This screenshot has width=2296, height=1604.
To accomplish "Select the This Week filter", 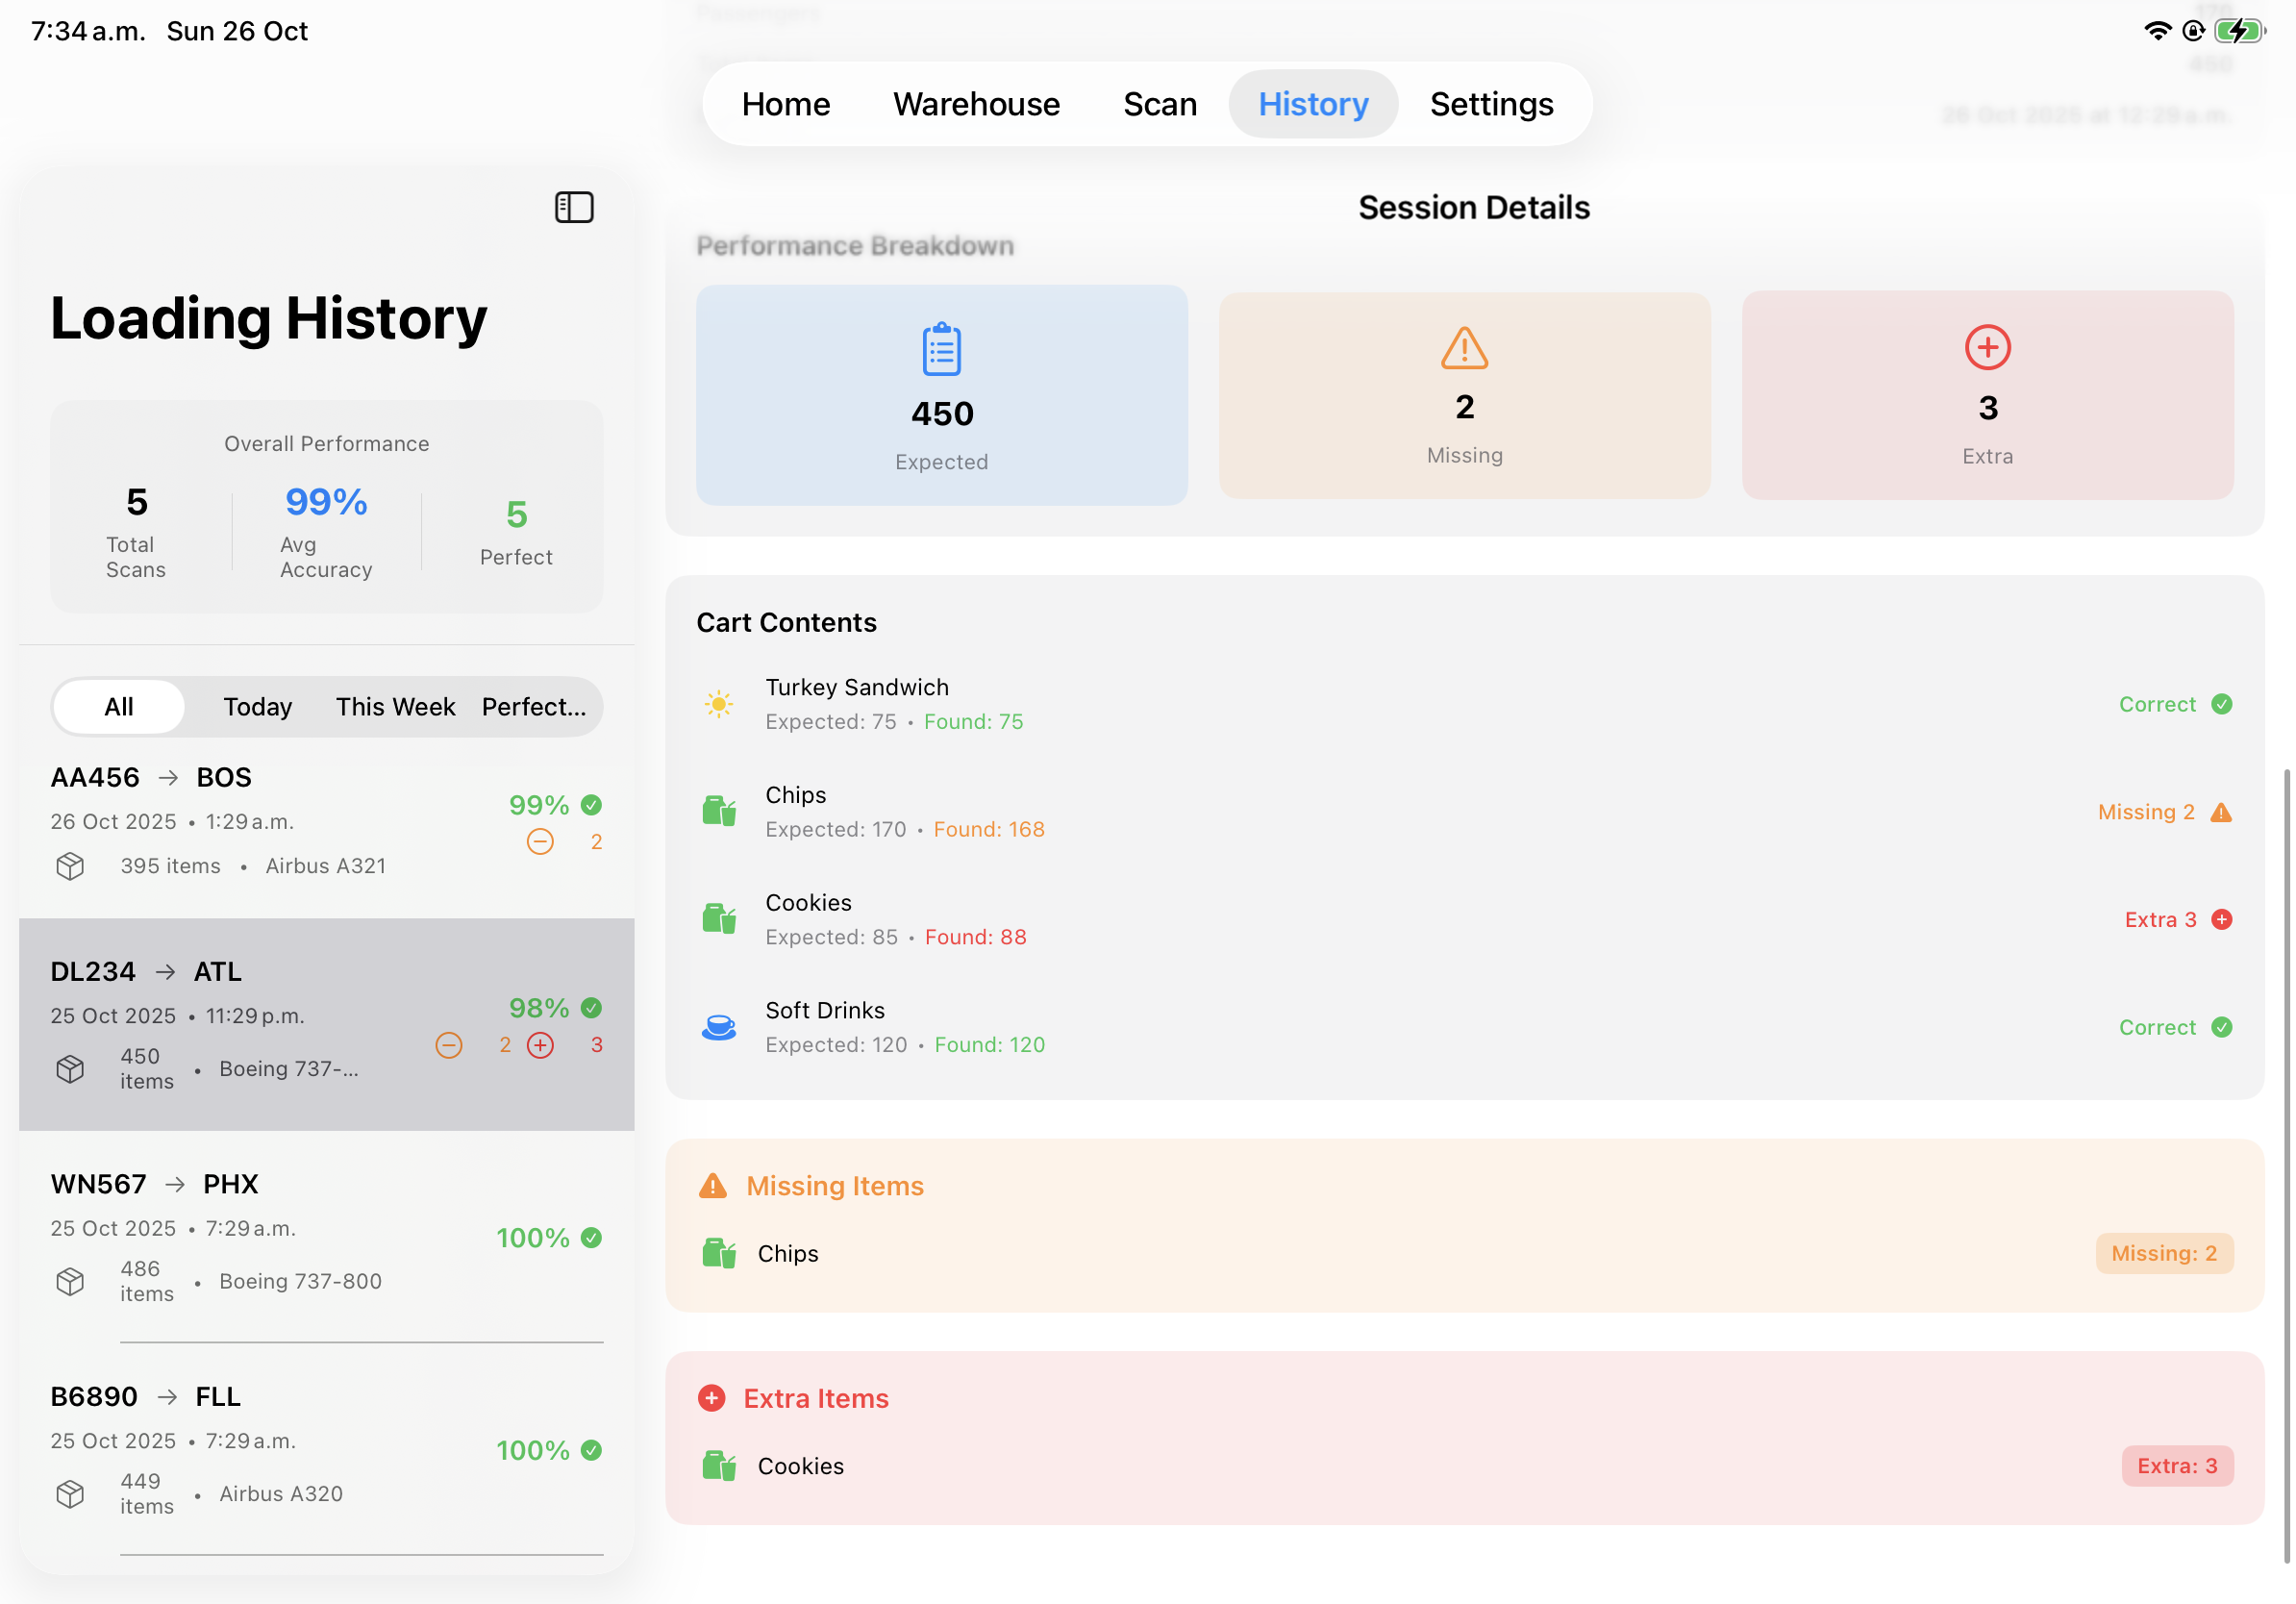I will pyautogui.click(x=395, y=707).
